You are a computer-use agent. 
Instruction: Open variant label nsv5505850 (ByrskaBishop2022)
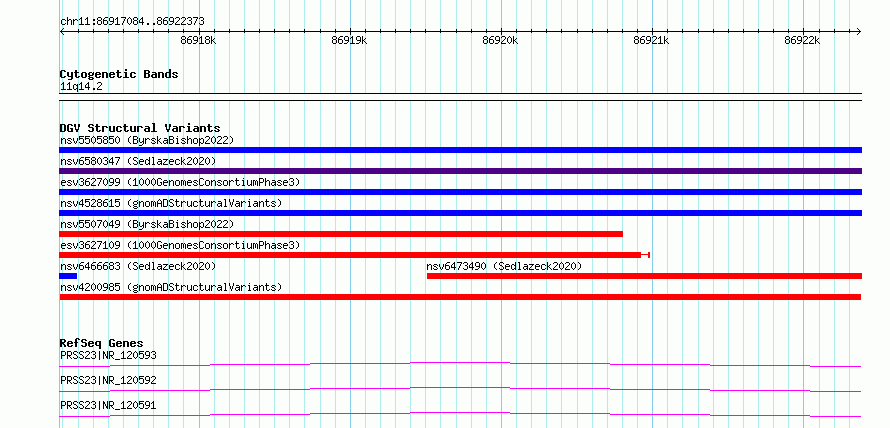point(146,140)
